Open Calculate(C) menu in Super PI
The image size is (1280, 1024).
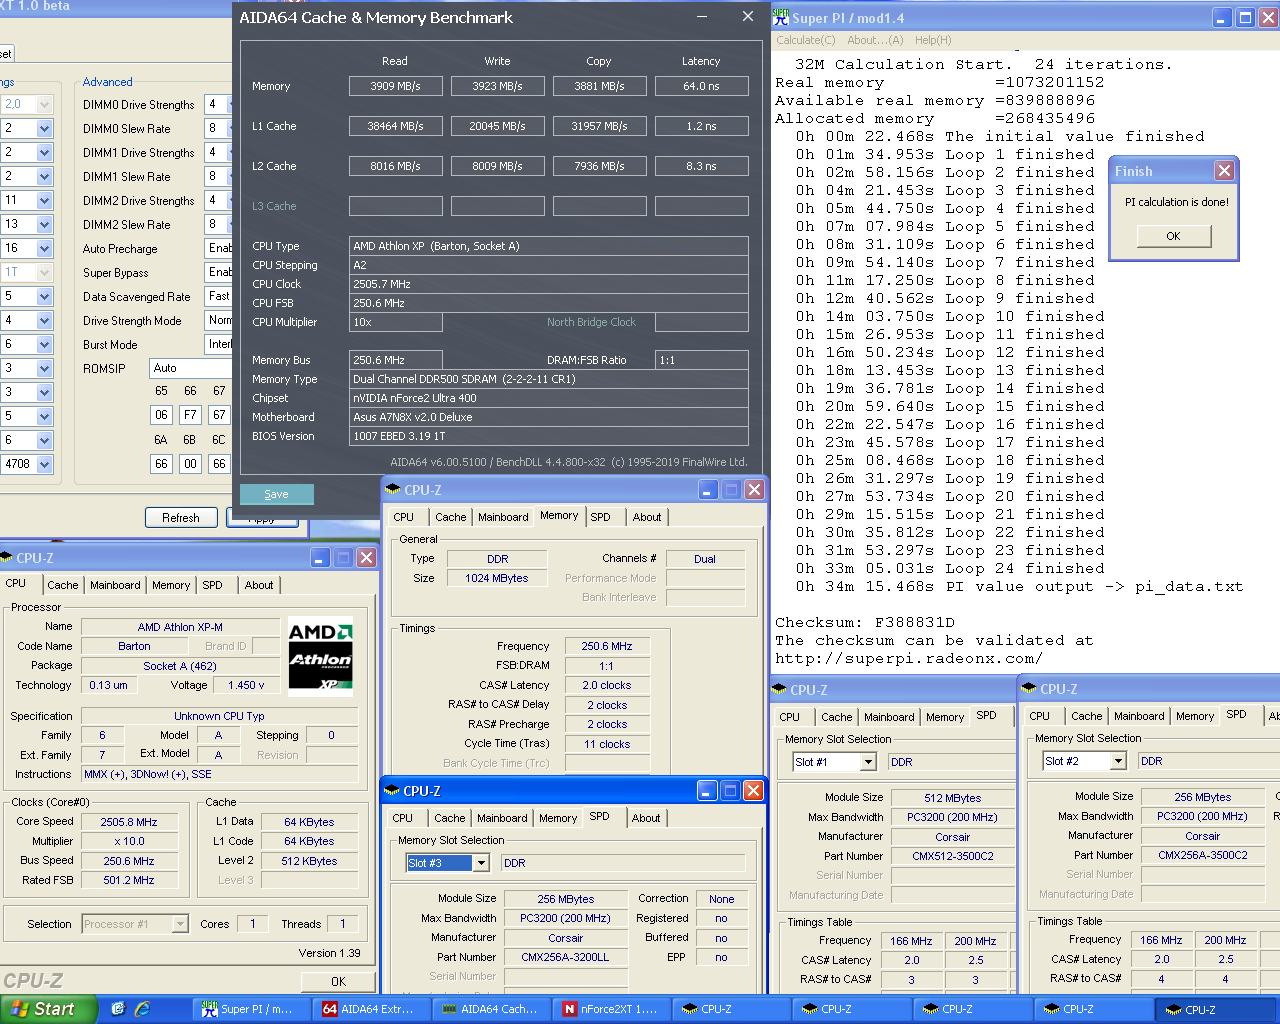[x=806, y=40]
